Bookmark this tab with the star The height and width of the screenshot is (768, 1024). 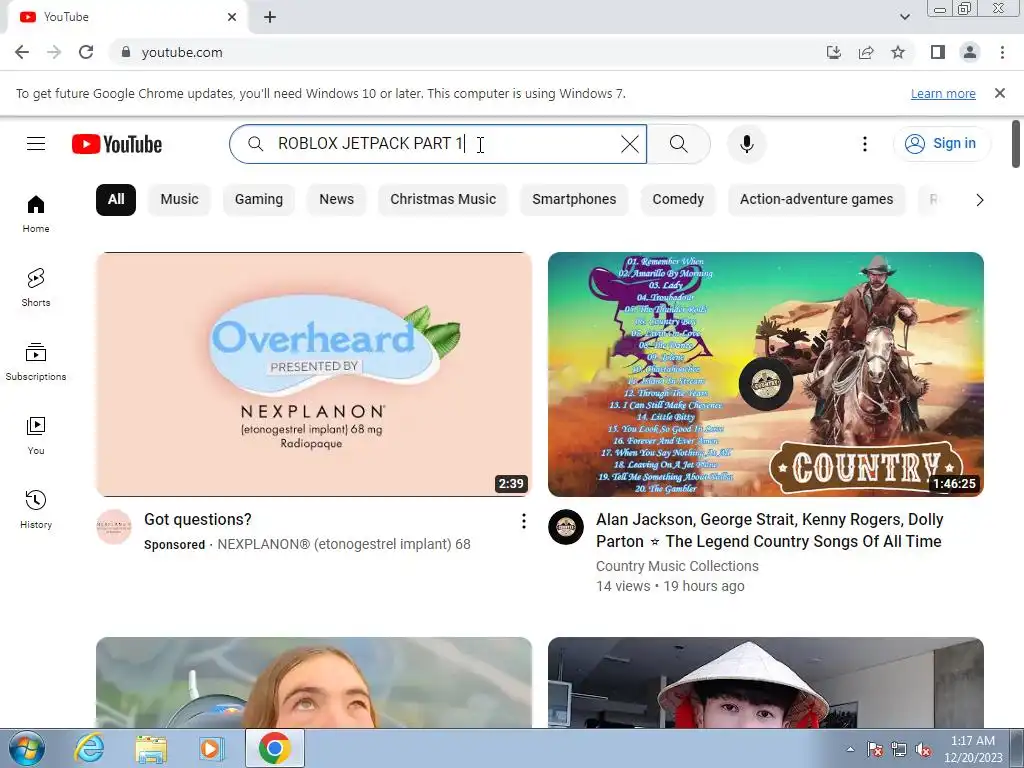[x=898, y=52]
